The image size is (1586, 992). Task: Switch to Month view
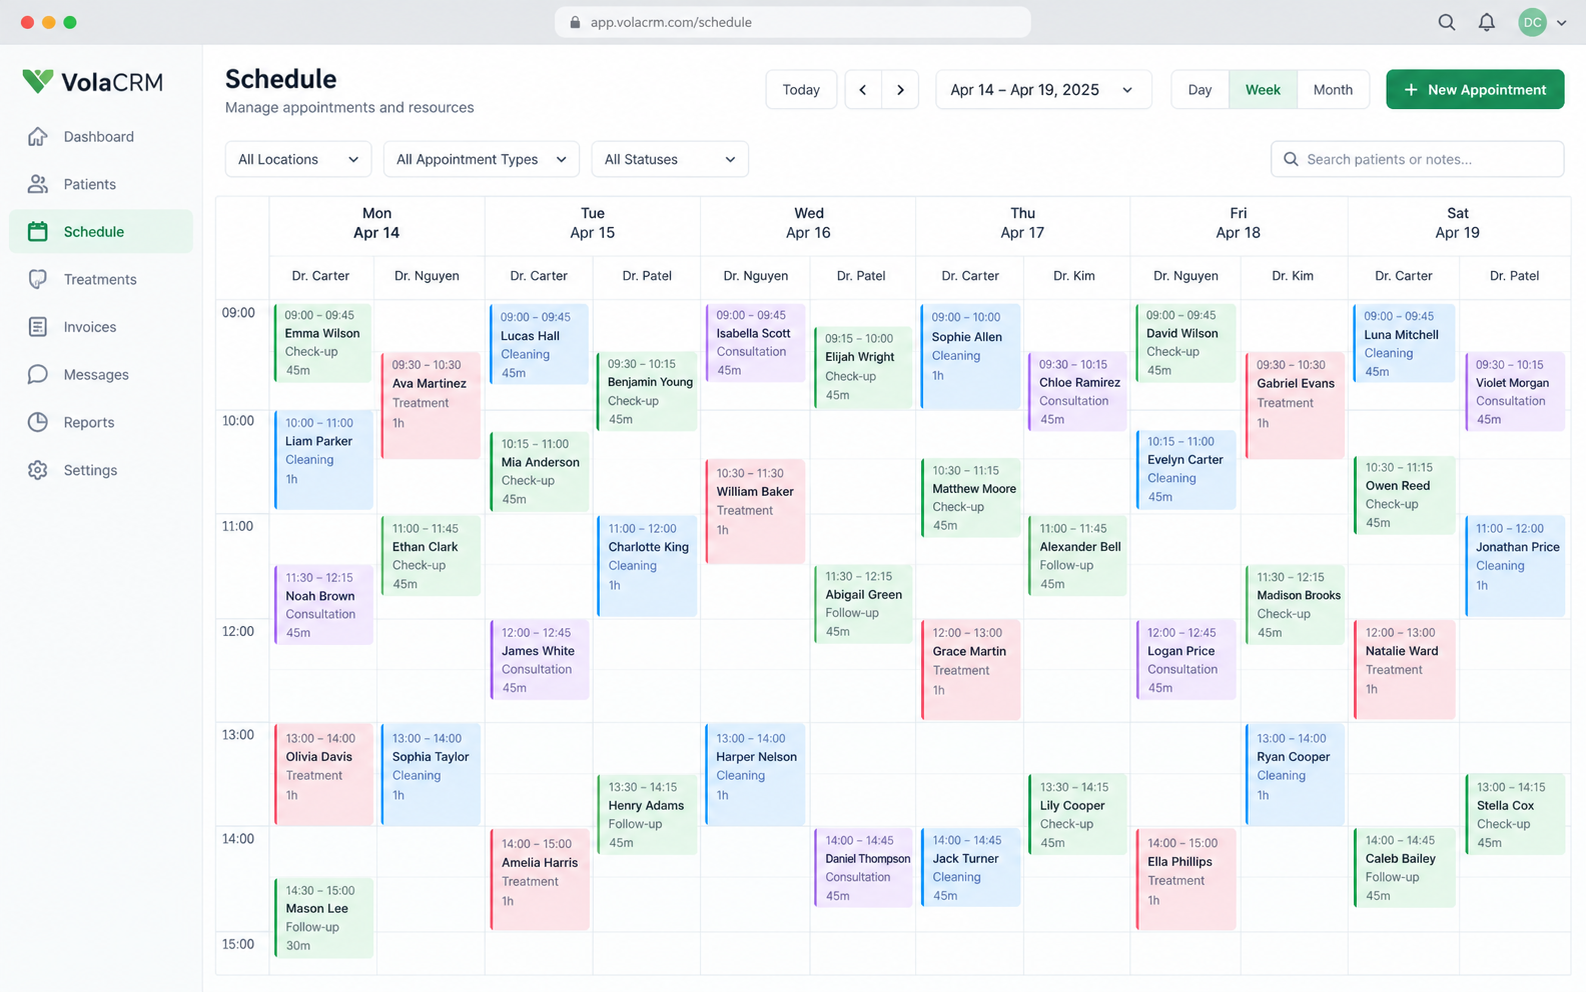click(1333, 90)
